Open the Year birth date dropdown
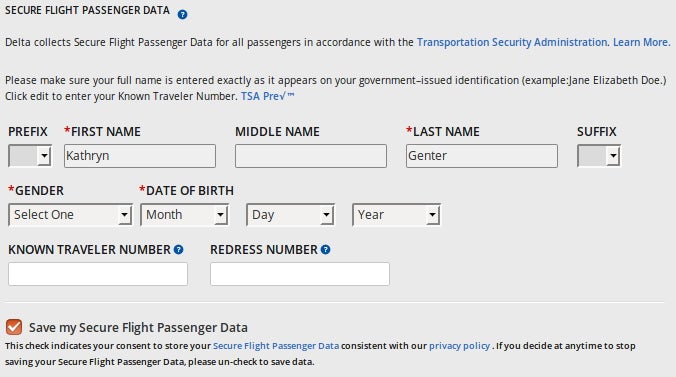 397,215
